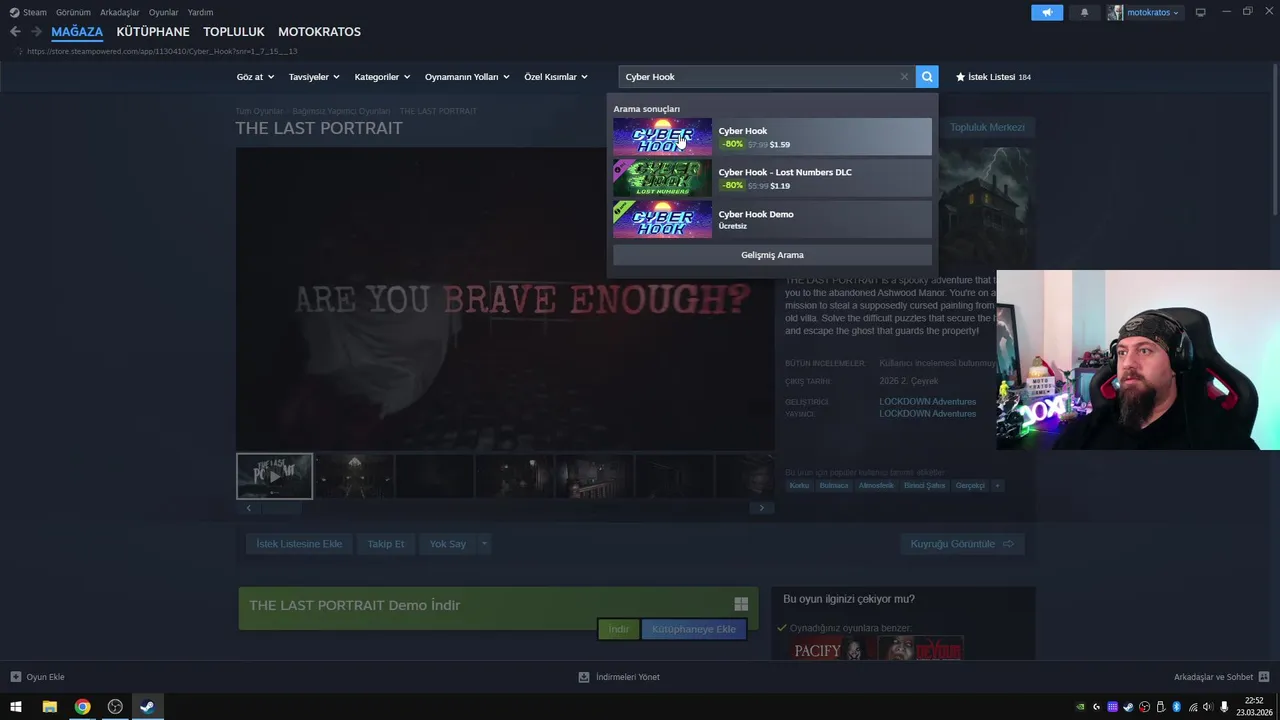
Task: Open the Topluluk Merkezi button
Action: click(987, 127)
